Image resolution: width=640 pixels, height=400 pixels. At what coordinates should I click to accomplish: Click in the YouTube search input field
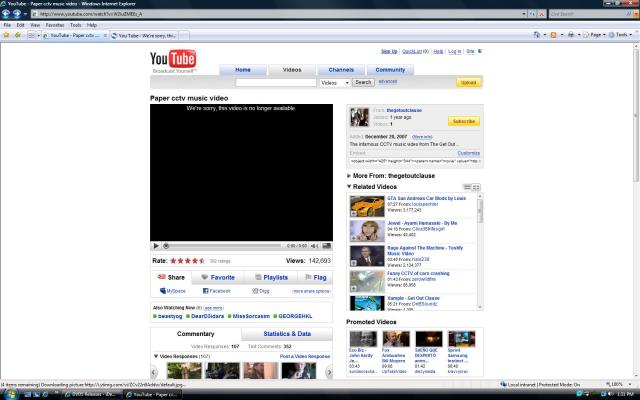(276, 82)
